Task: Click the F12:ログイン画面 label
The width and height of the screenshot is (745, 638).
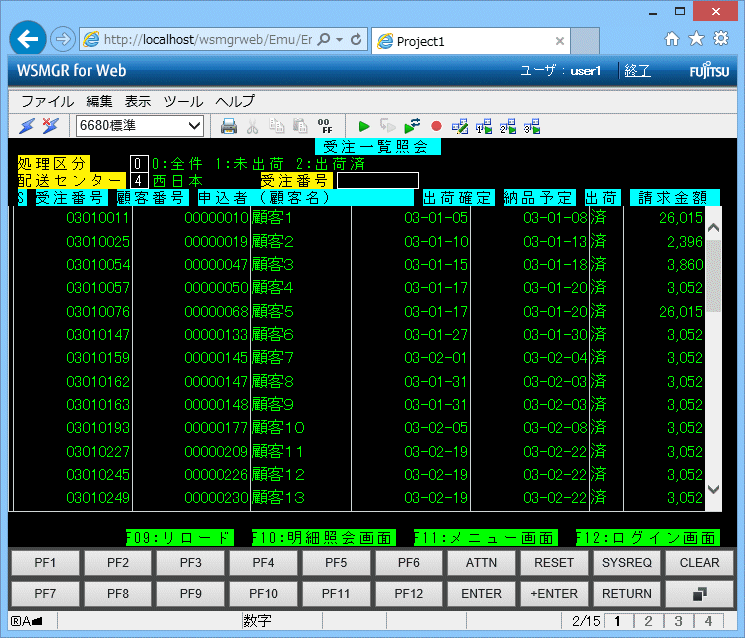Action: (x=648, y=538)
